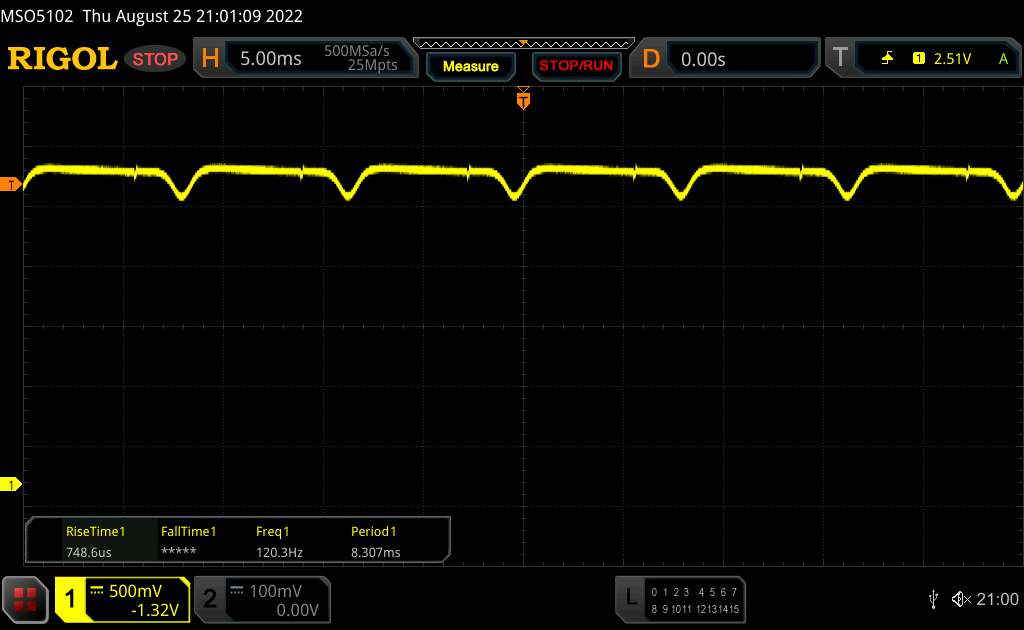Image resolution: width=1024 pixels, height=630 pixels.
Task: Open horizontal timebase H icon
Action: pyautogui.click(x=210, y=58)
